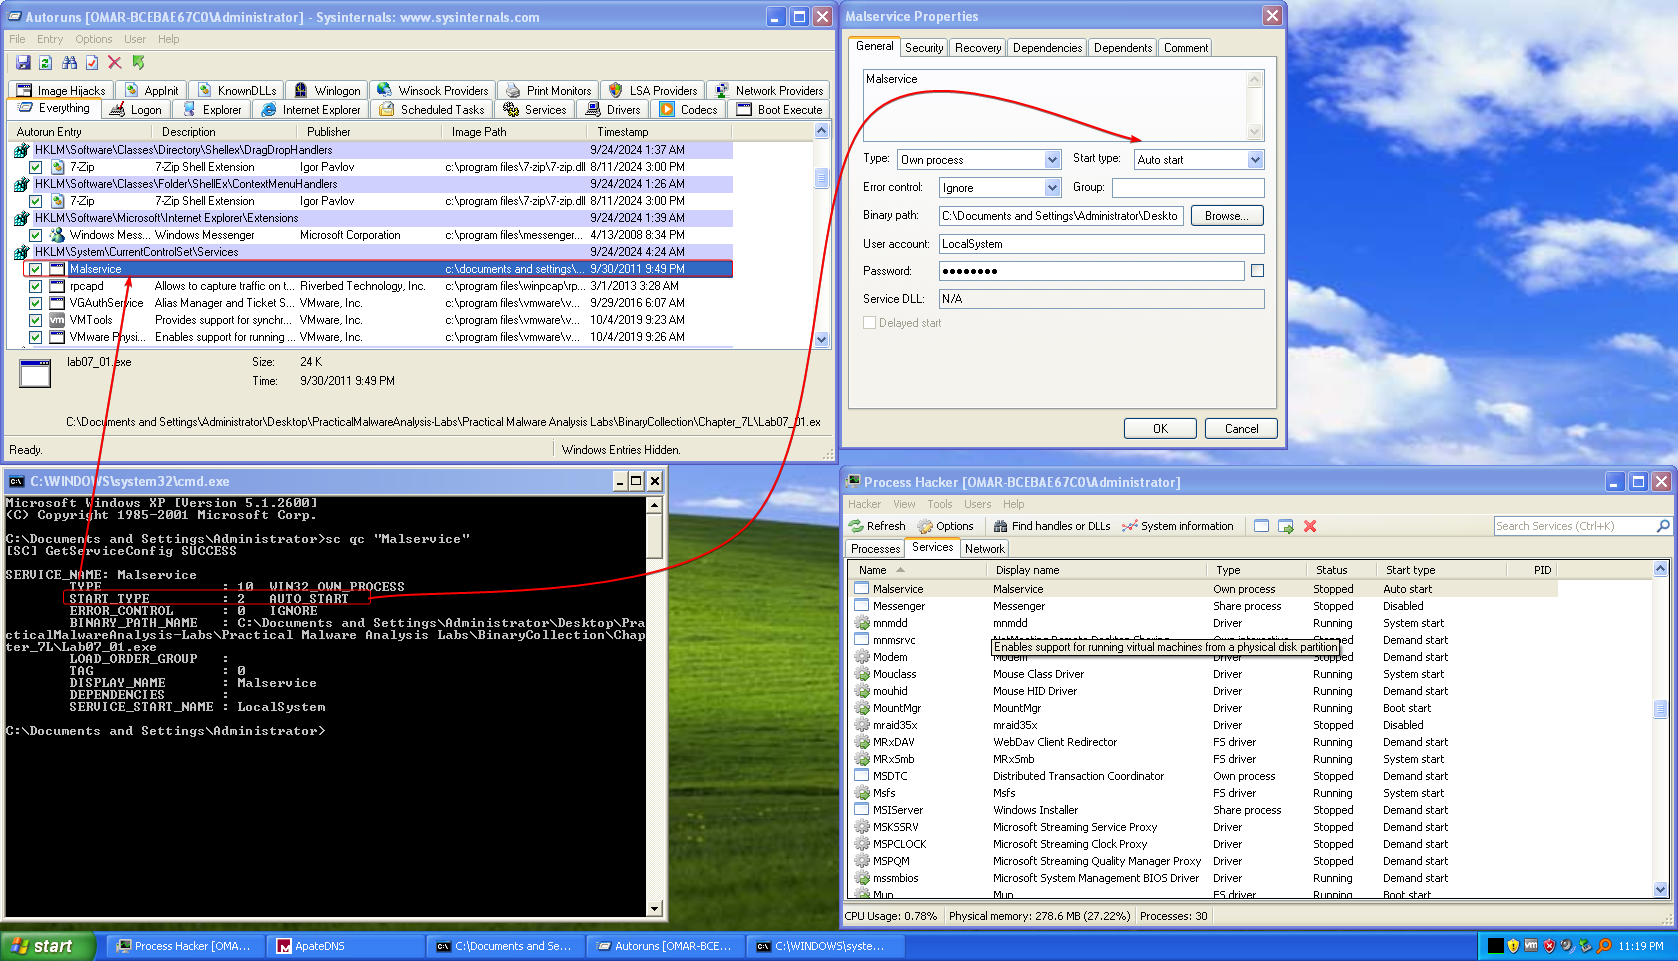Click the red X Delete icon in Autoruns
The image size is (1678, 961).
click(x=115, y=63)
